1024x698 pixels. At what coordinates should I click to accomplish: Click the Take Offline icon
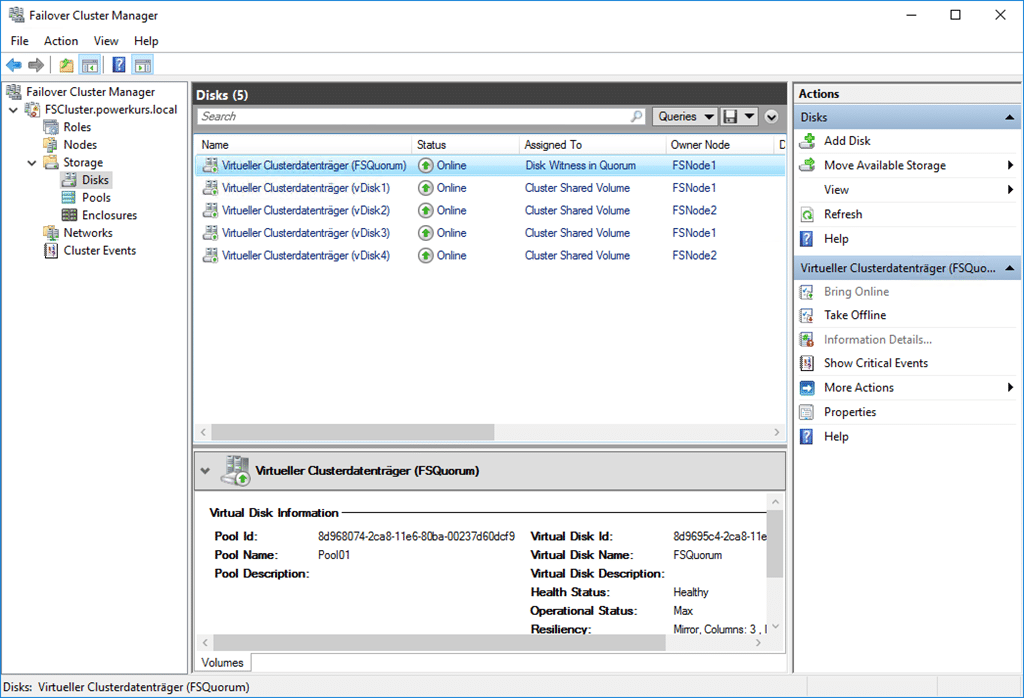pos(807,315)
